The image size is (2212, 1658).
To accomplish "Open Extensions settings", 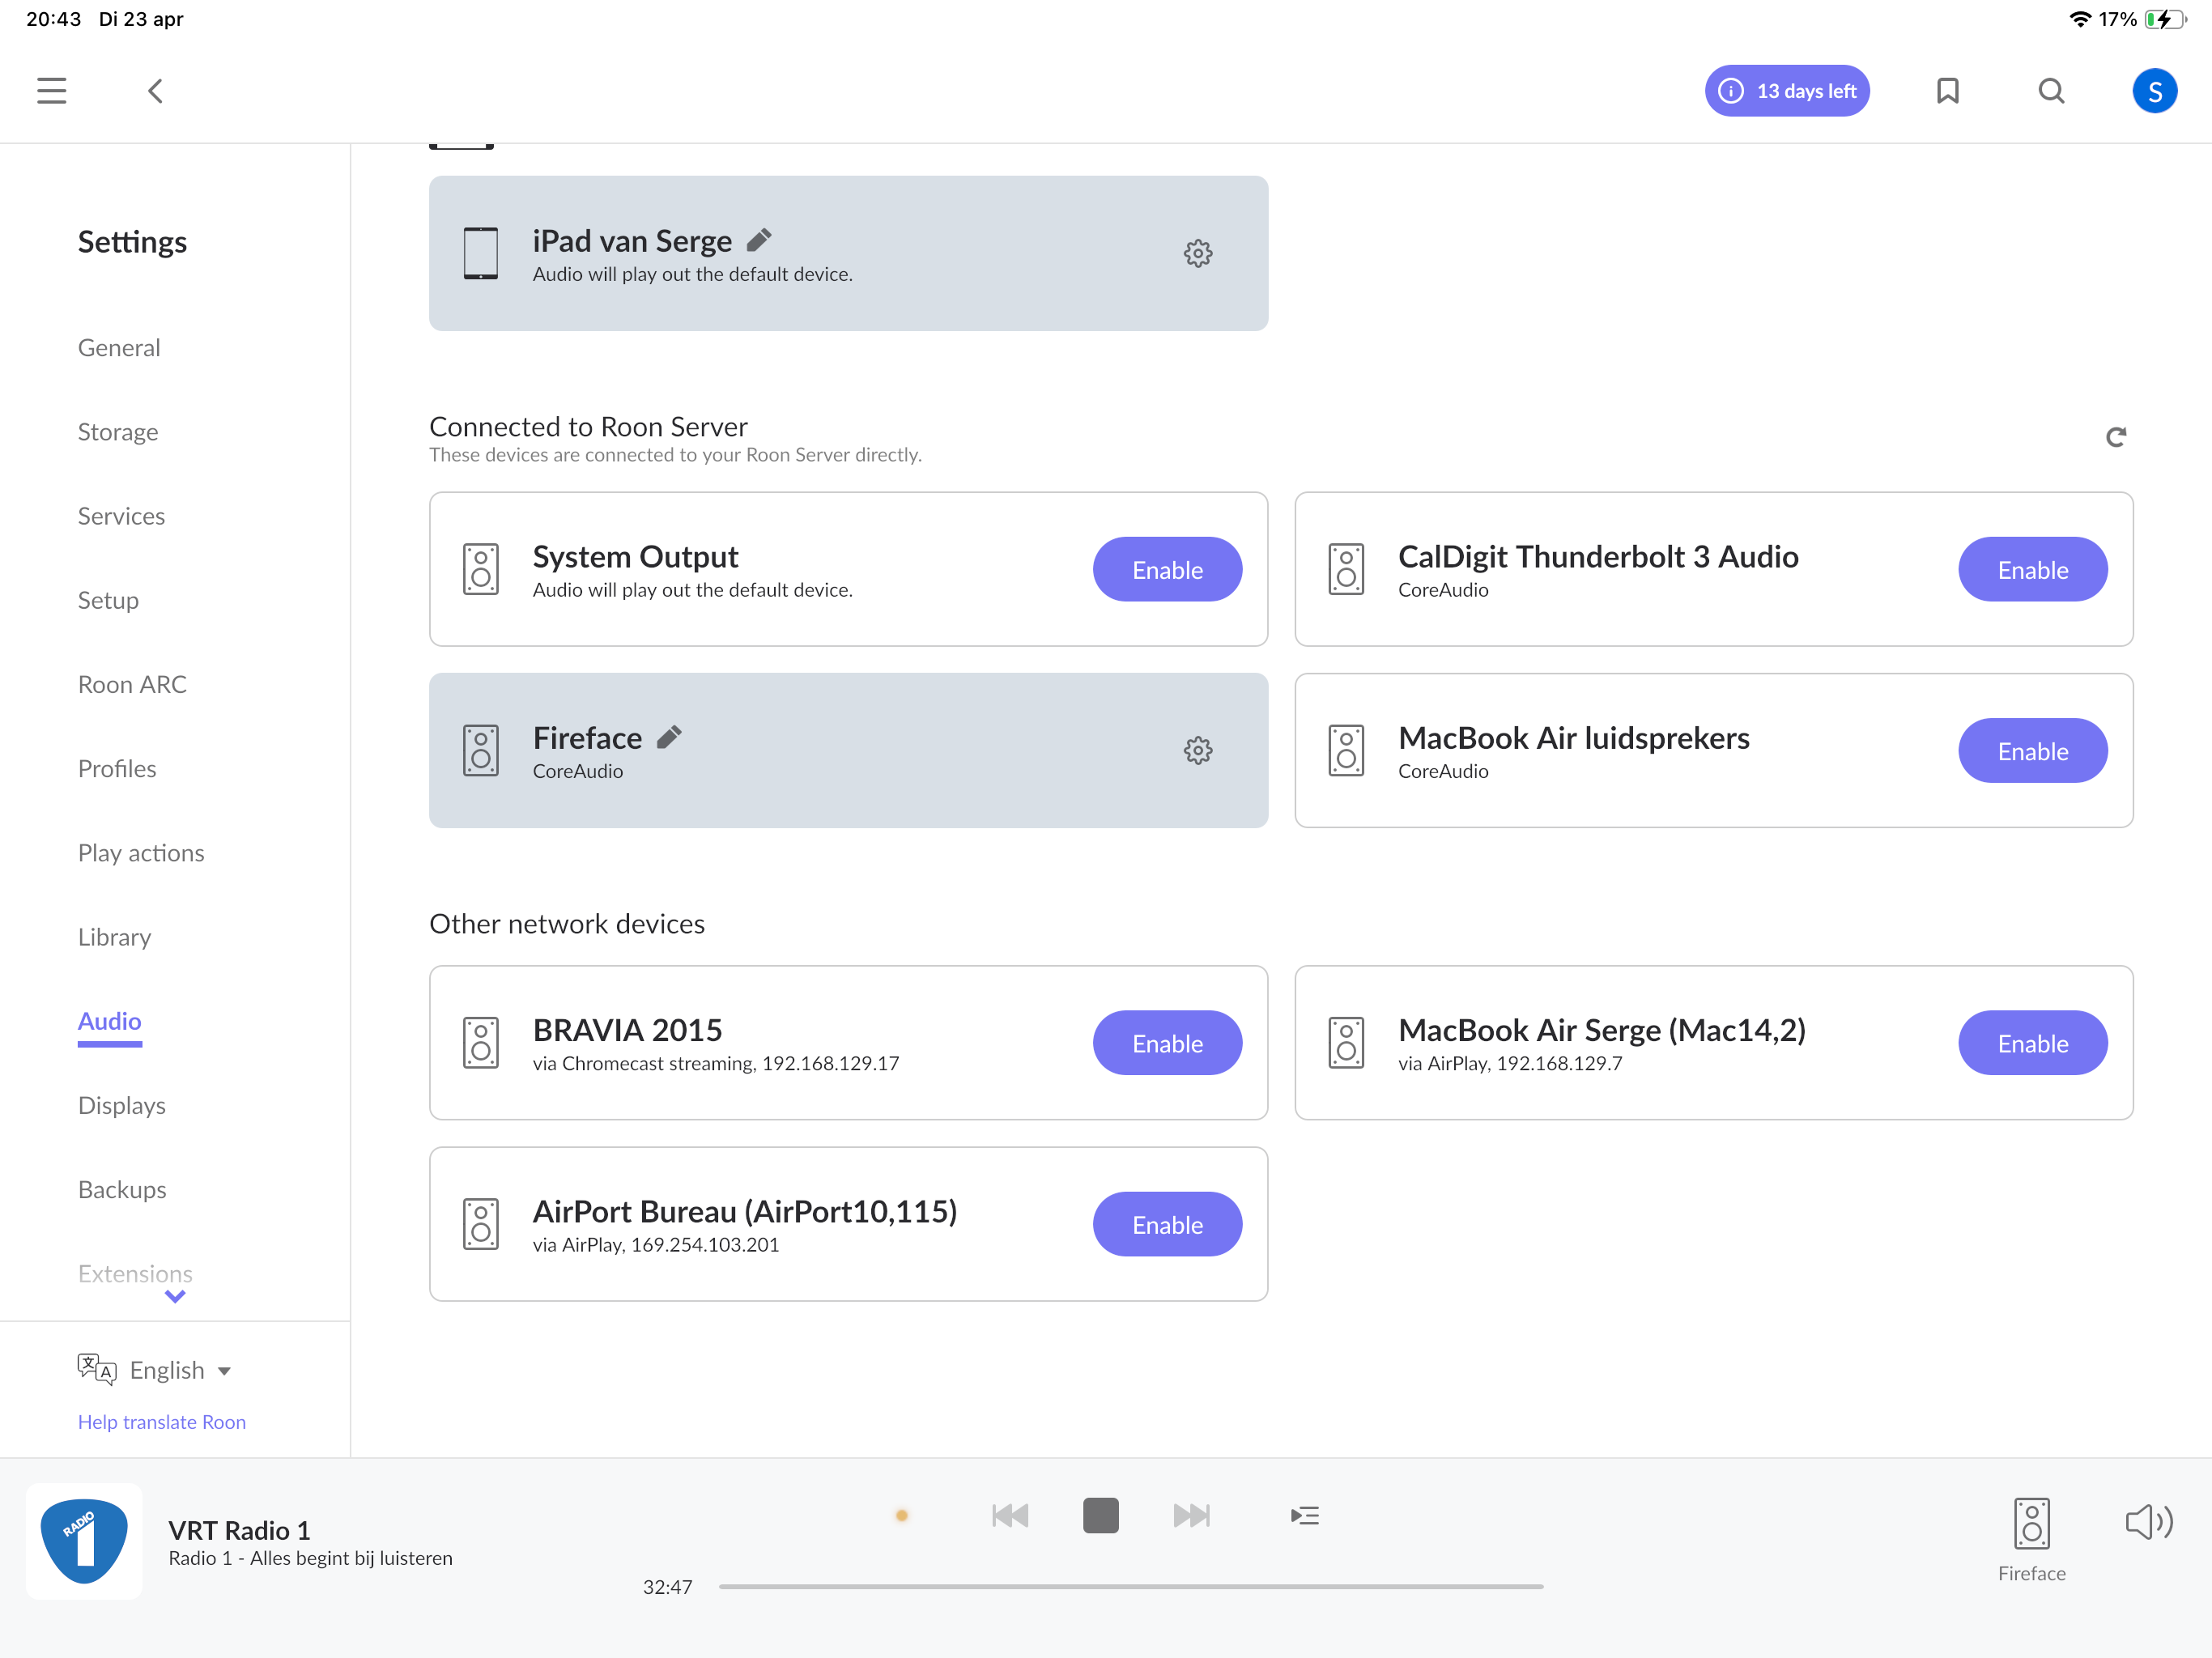I will click(x=135, y=1273).
